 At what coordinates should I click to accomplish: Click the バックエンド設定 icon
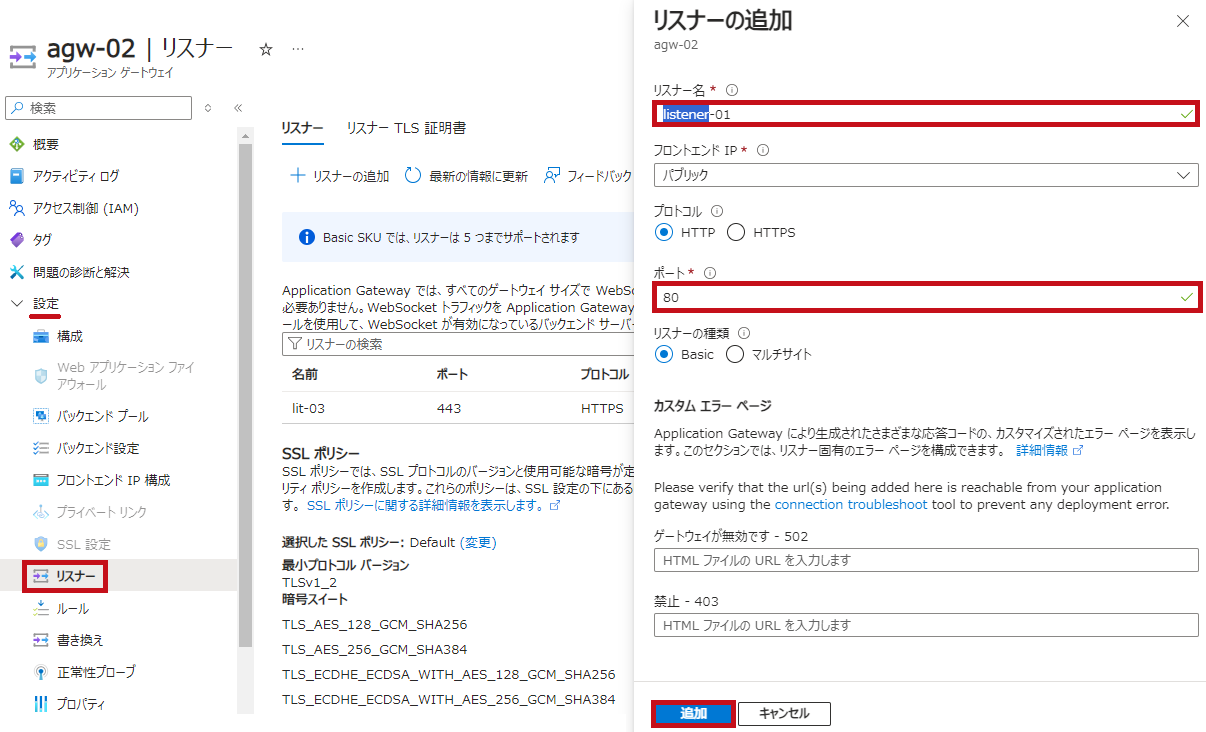[41, 448]
